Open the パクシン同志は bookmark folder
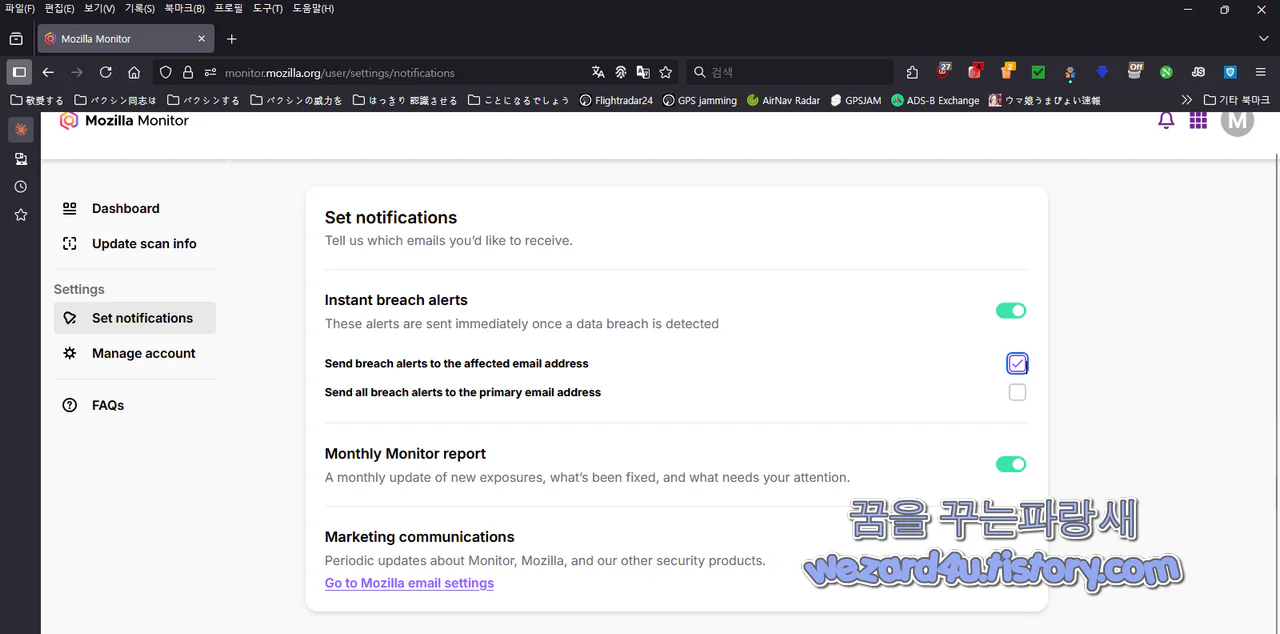The height and width of the screenshot is (634, 1280). click(116, 100)
